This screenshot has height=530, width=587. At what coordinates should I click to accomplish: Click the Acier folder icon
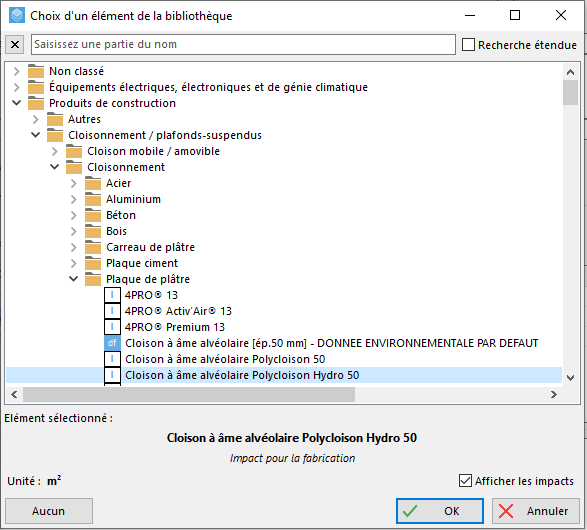click(x=92, y=183)
